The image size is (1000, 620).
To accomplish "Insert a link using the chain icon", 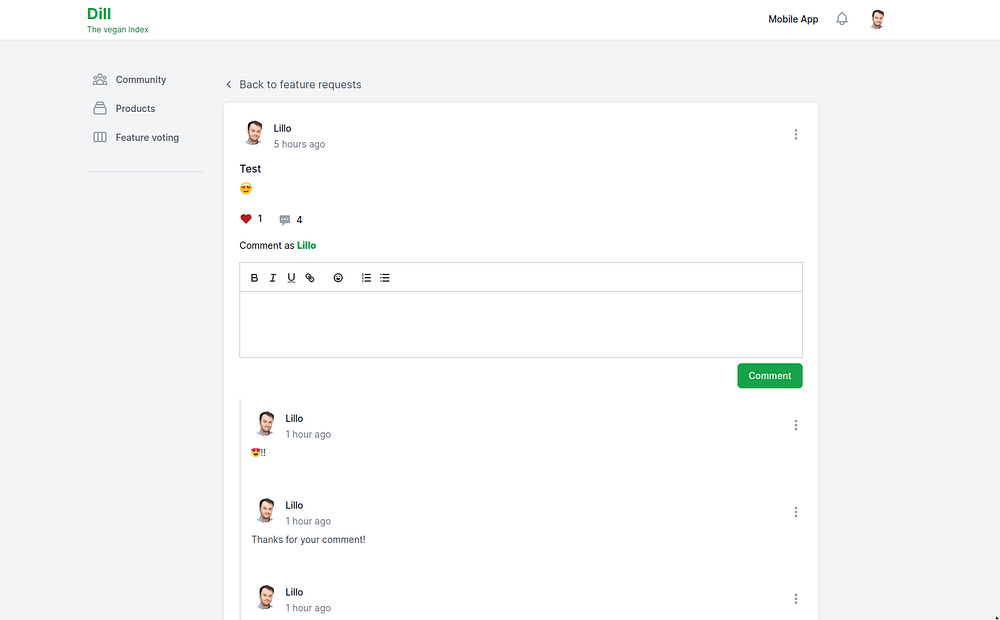I will click(310, 277).
